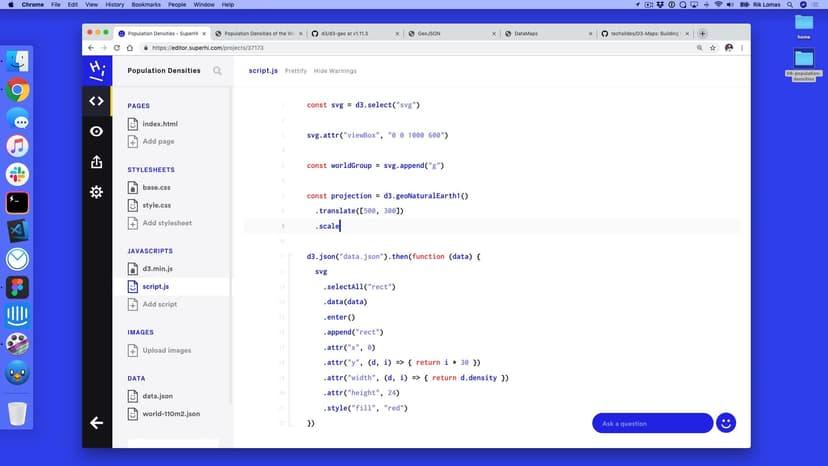Open the code editor view icon
Screen dimensions: 828x466
(96, 100)
